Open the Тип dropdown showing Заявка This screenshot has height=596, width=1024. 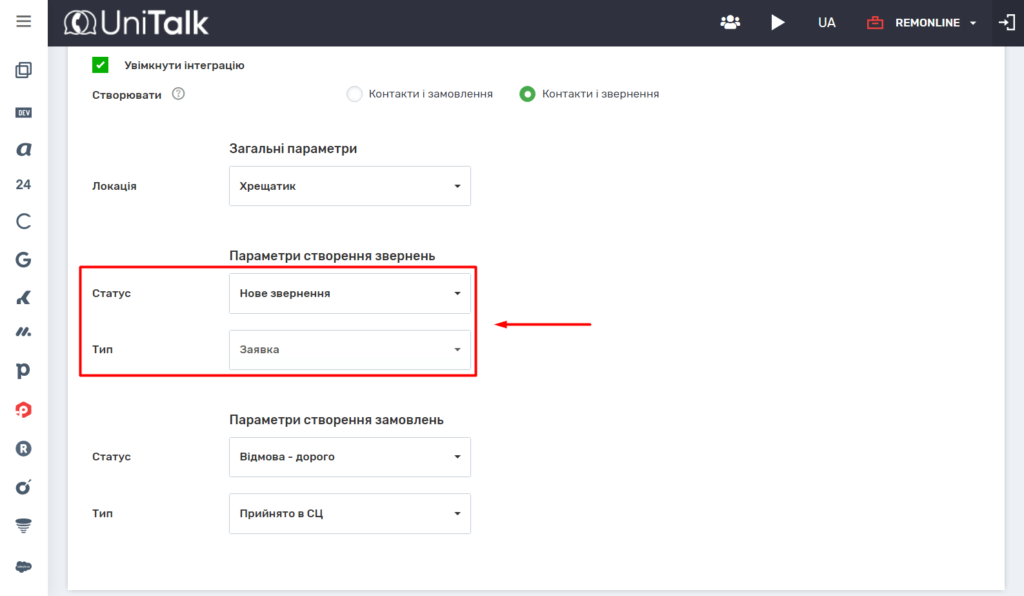point(349,350)
